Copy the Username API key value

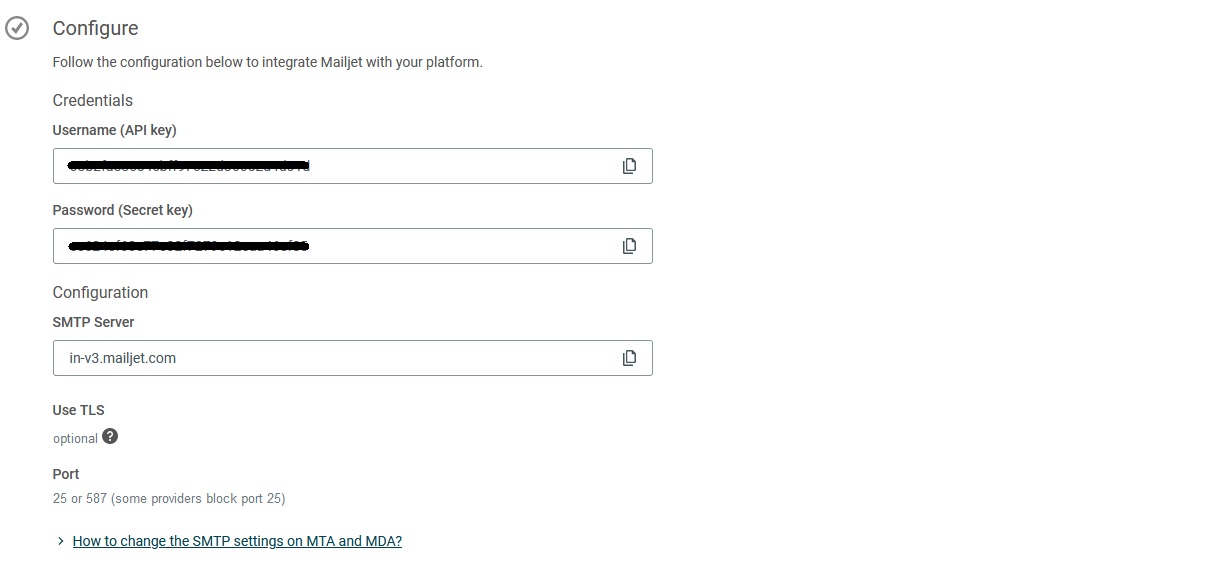coord(629,166)
